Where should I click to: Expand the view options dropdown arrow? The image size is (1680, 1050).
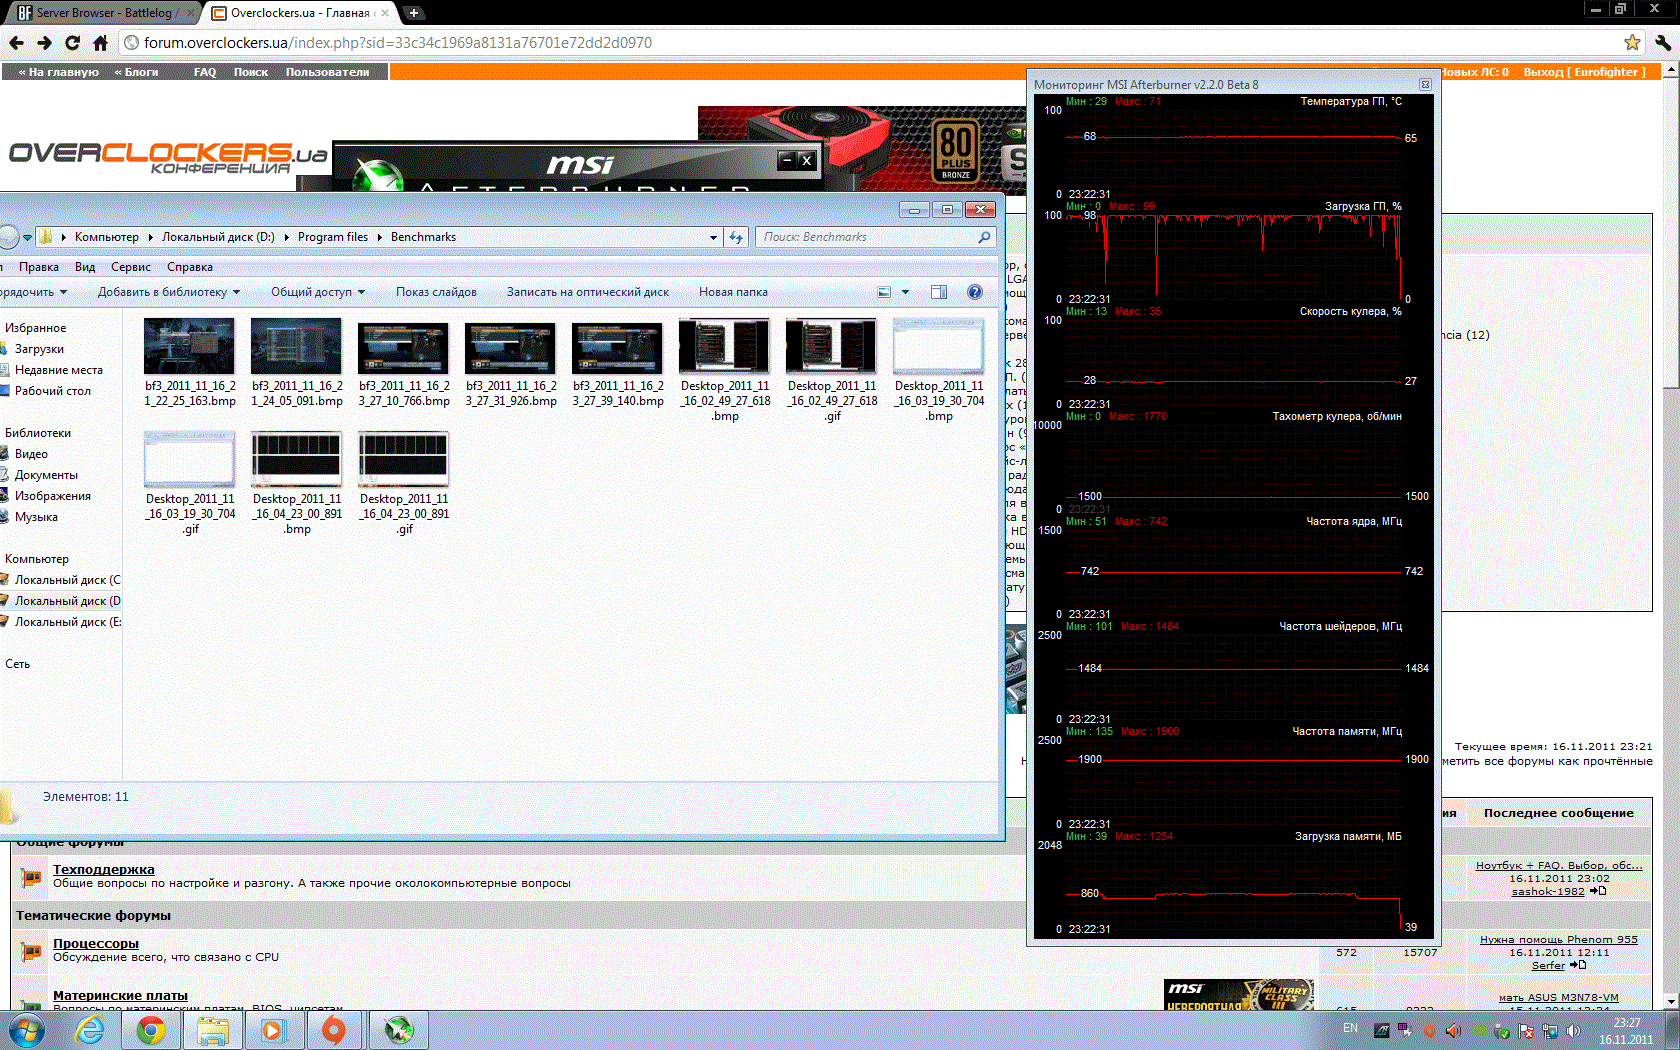[905, 292]
